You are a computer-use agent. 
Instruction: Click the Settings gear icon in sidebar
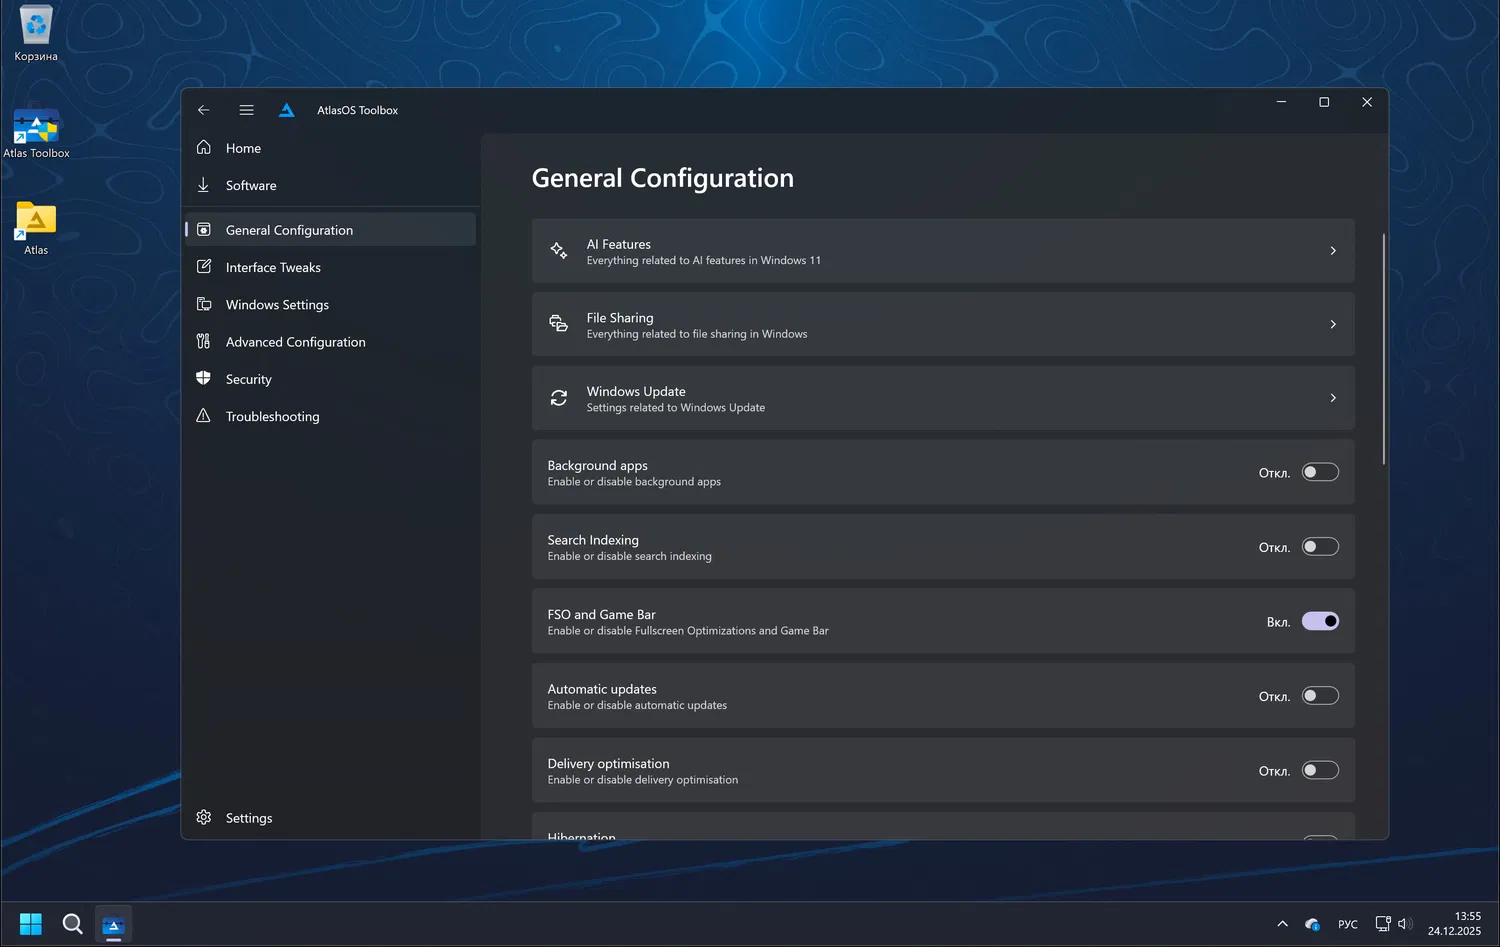click(204, 817)
